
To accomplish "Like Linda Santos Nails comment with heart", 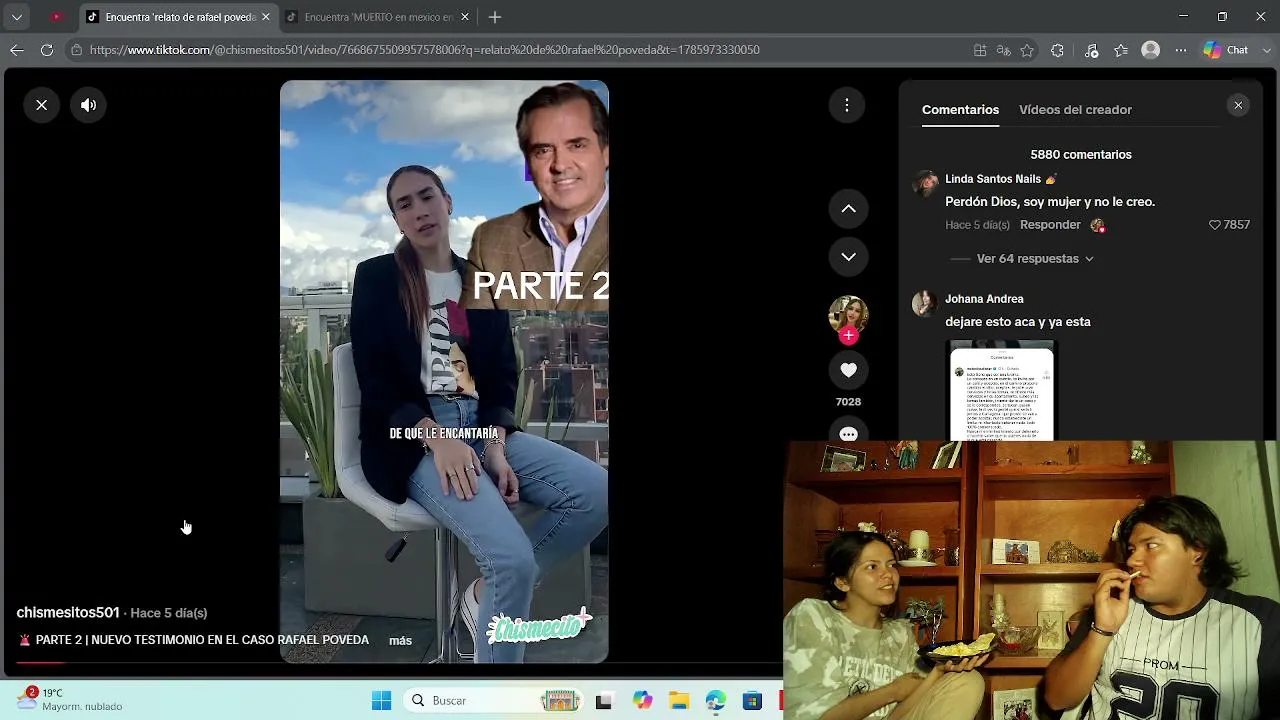I will coord(1215,225).
